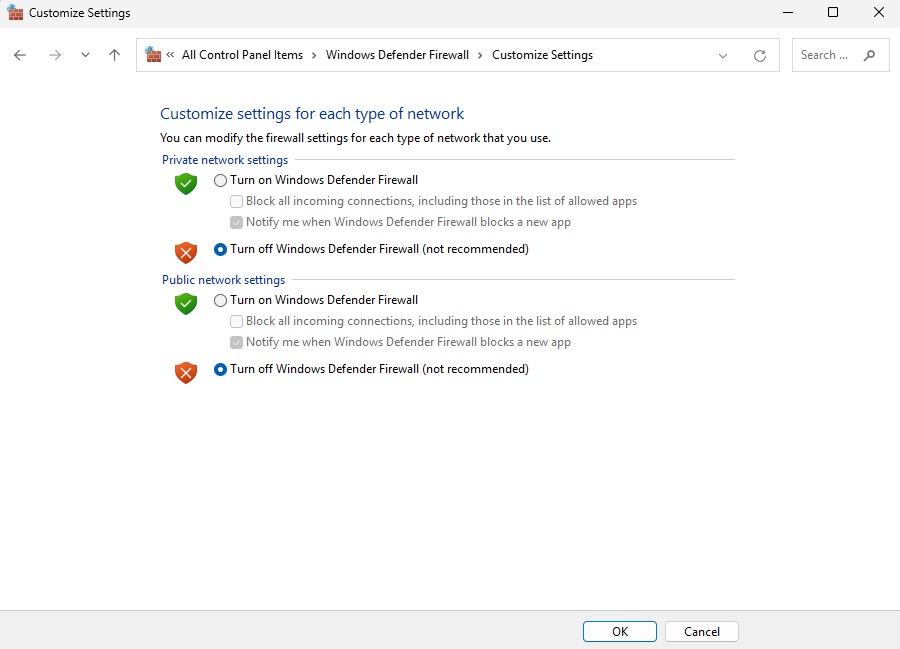
Task: Check block all incoming connections under public
Action: click(236, 321)
